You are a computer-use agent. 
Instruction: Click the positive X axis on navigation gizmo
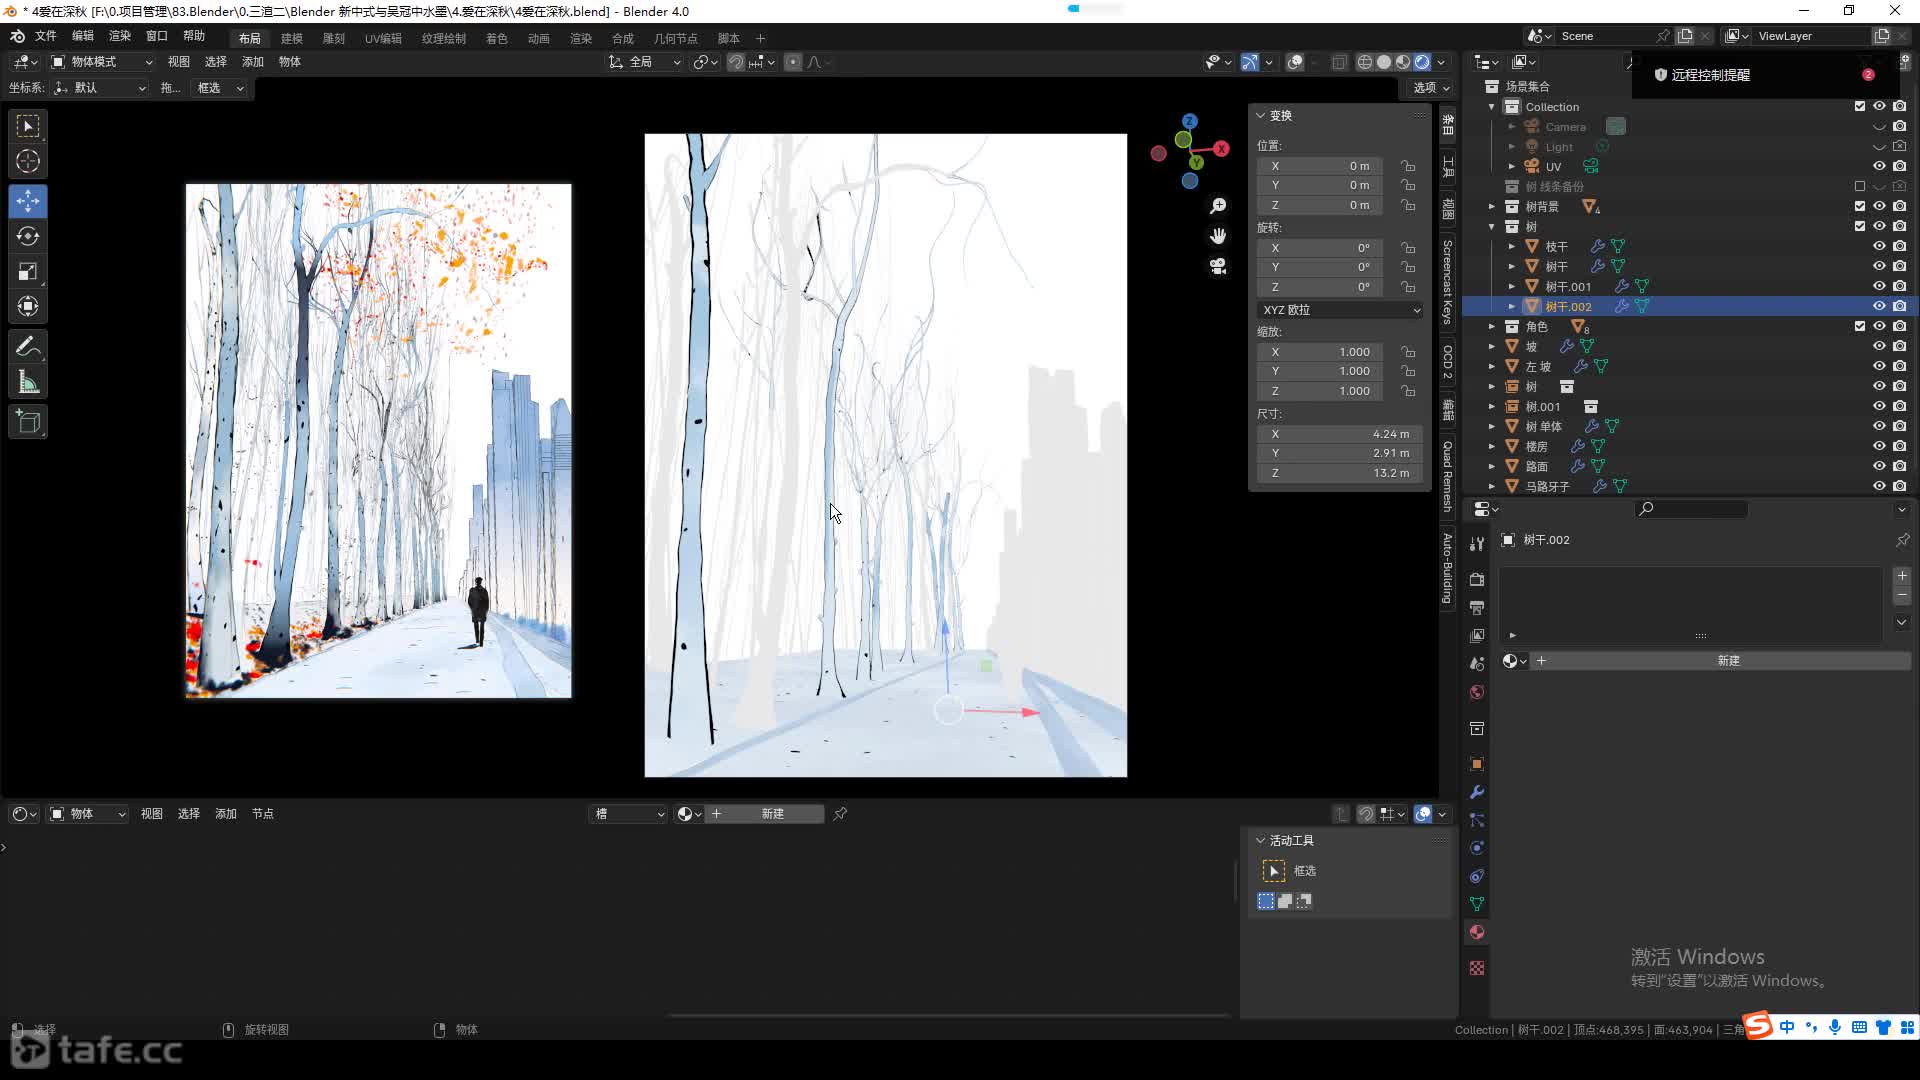click(x=1222, y=148)
